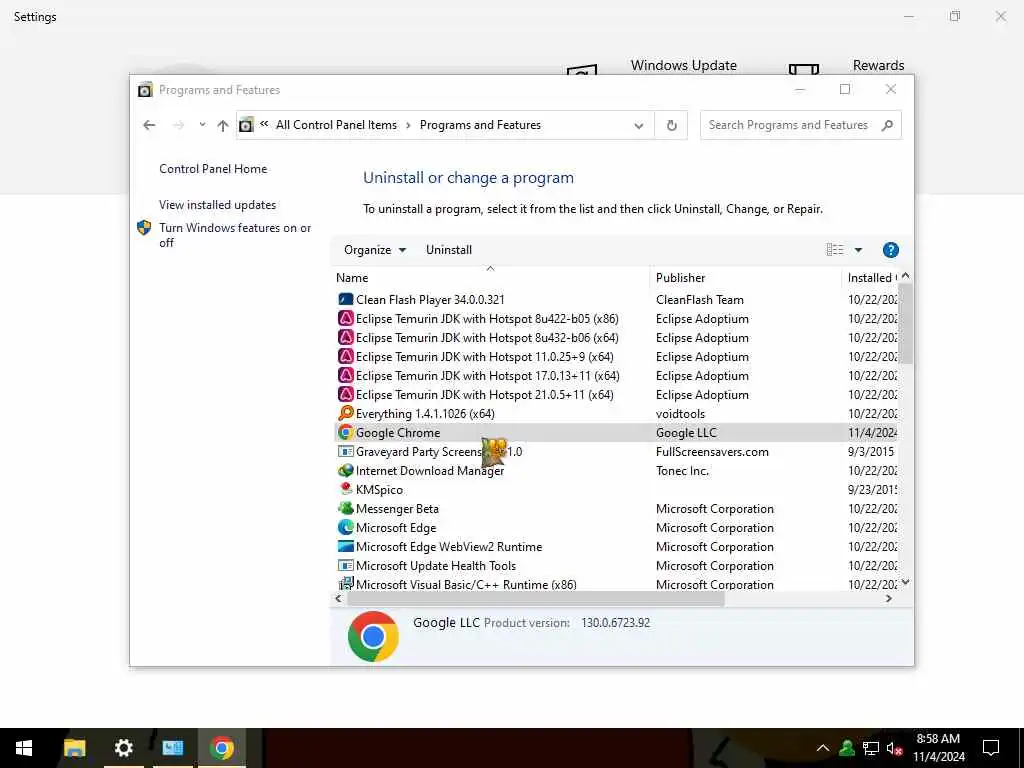Click the voidtools publisher cell

pyautogui.click(x=680, y=413)
